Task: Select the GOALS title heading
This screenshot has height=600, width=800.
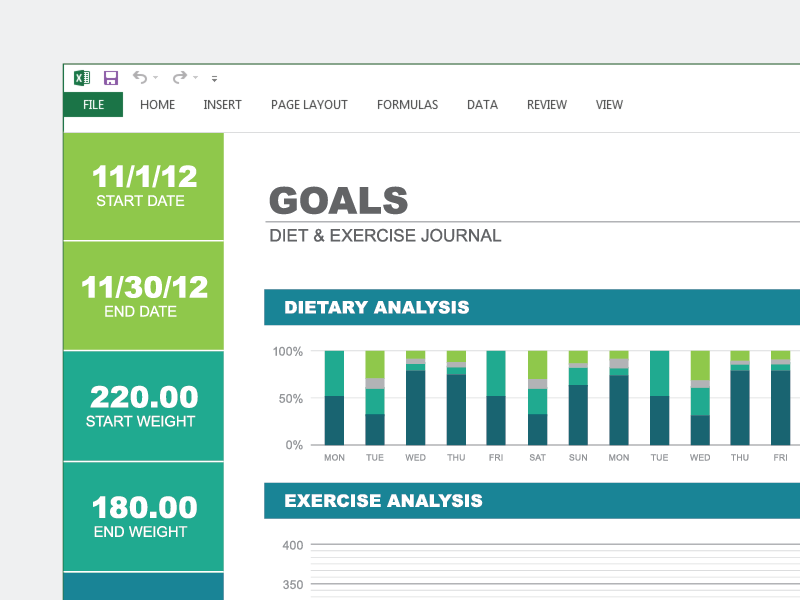Action: tap(338, 201)
